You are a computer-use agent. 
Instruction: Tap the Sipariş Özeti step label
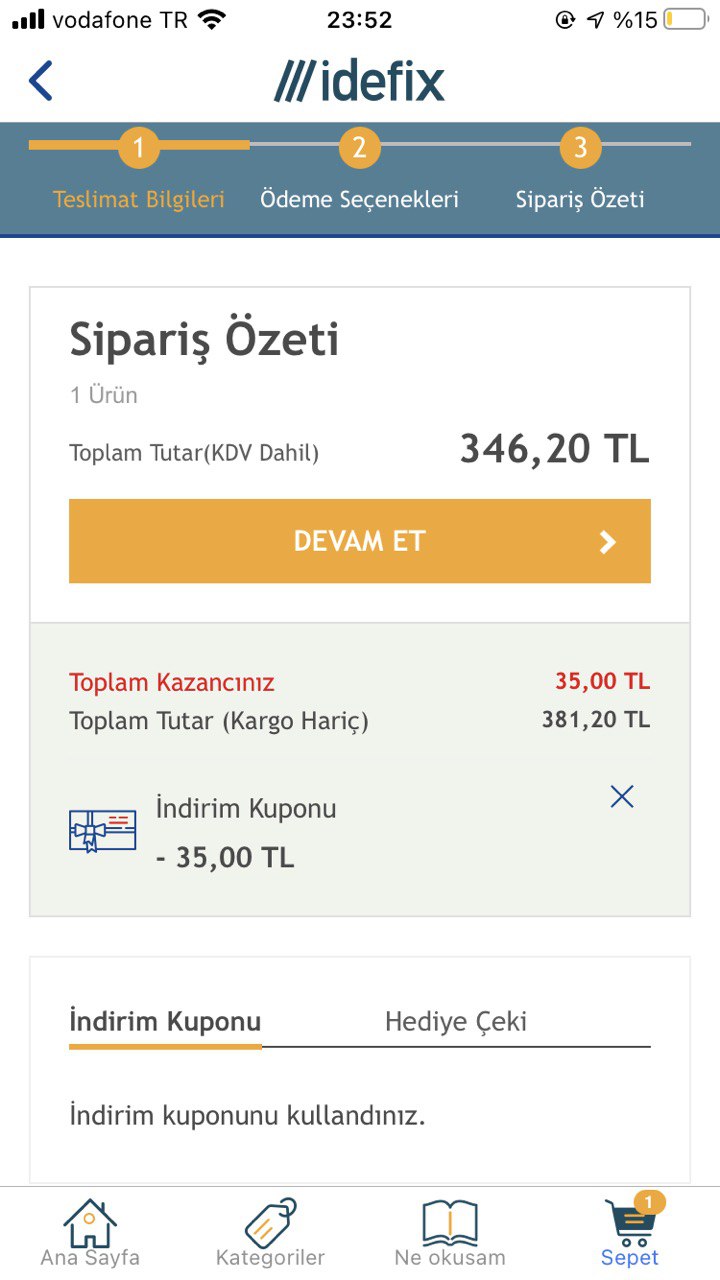pyautogui.click(x=580, y=199)
